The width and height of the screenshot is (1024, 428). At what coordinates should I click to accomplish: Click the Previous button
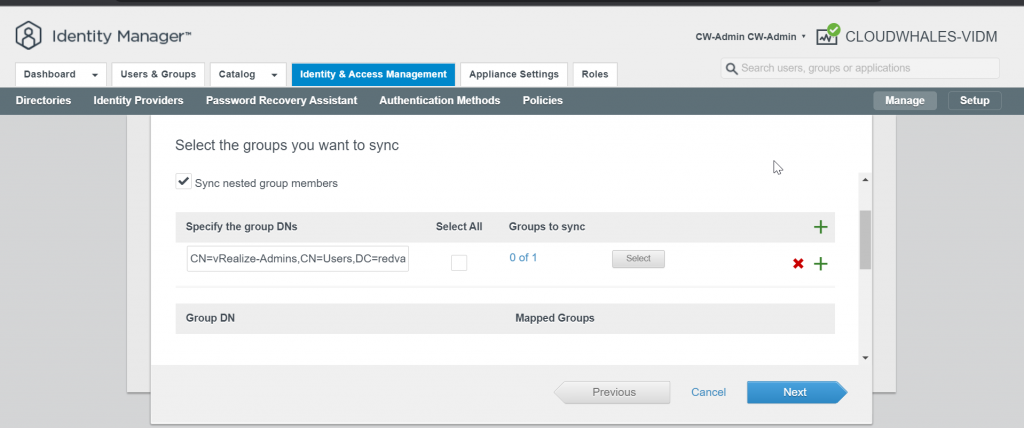tap(613, 393)
